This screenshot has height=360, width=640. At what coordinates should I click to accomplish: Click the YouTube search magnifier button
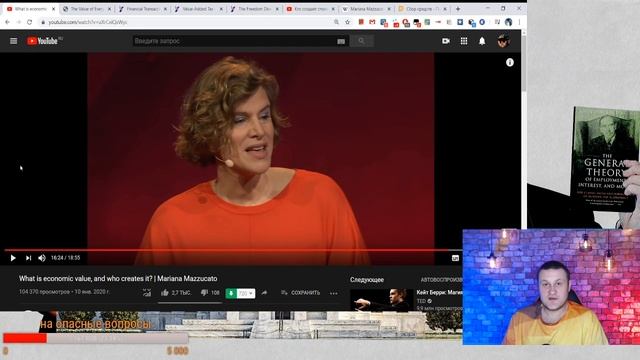click(x=361, y=41)
